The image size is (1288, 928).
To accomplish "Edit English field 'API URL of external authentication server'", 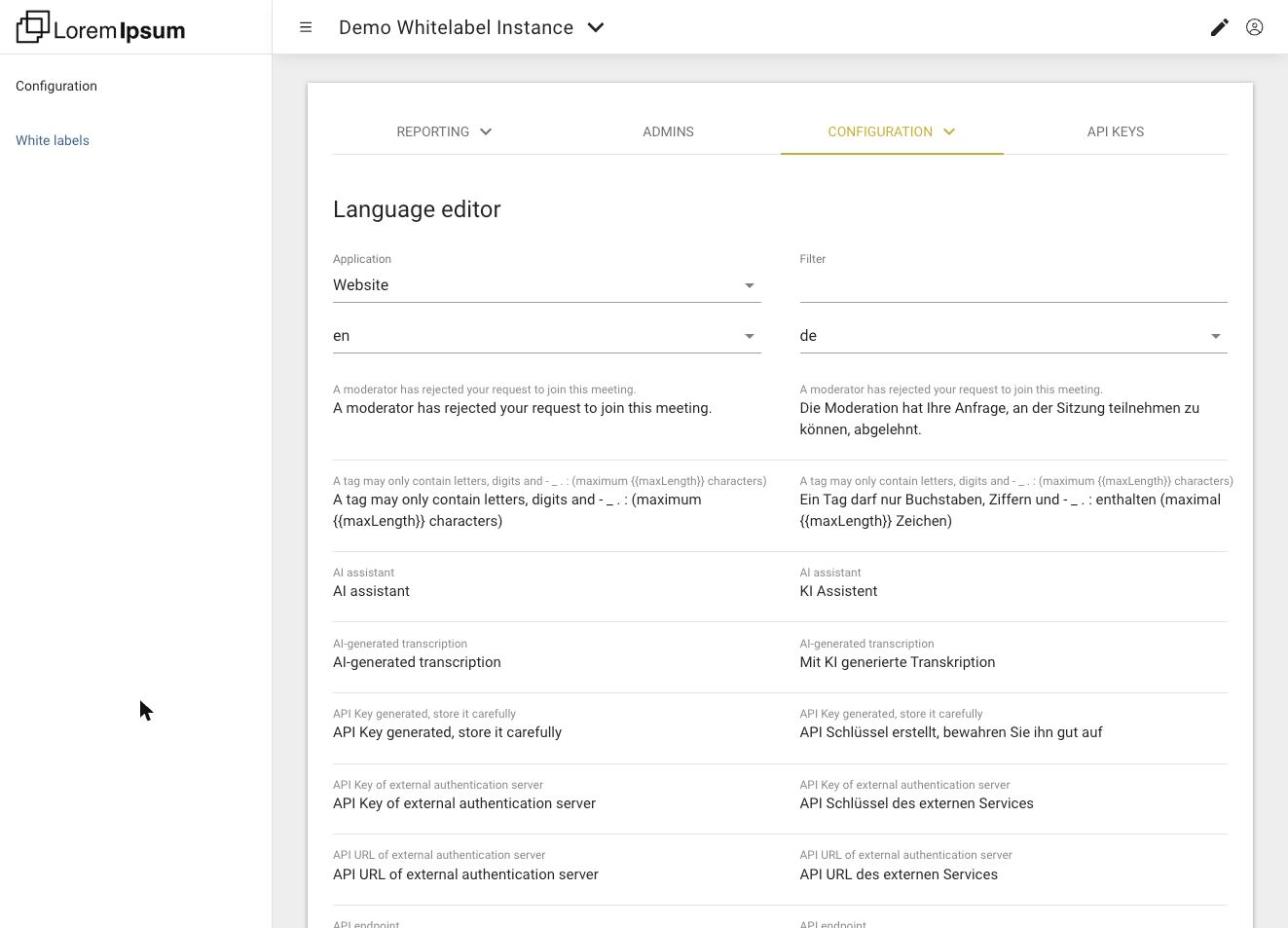I will [546, 874].
